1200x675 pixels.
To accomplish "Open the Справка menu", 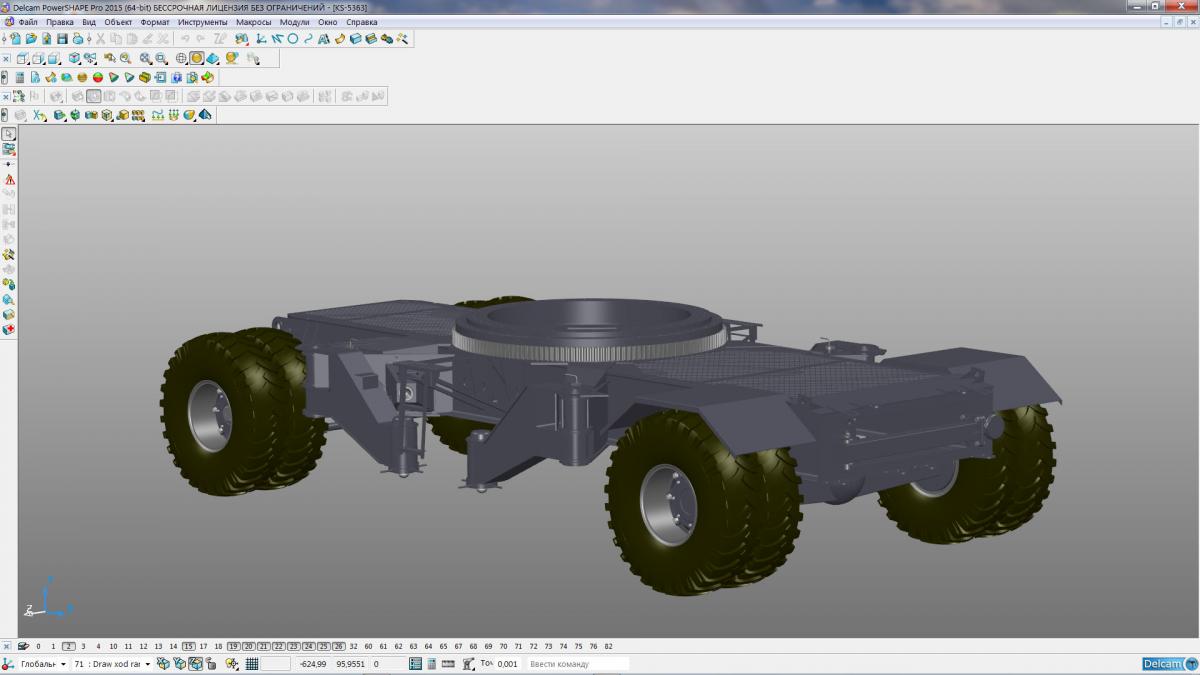I will [361, 22].
